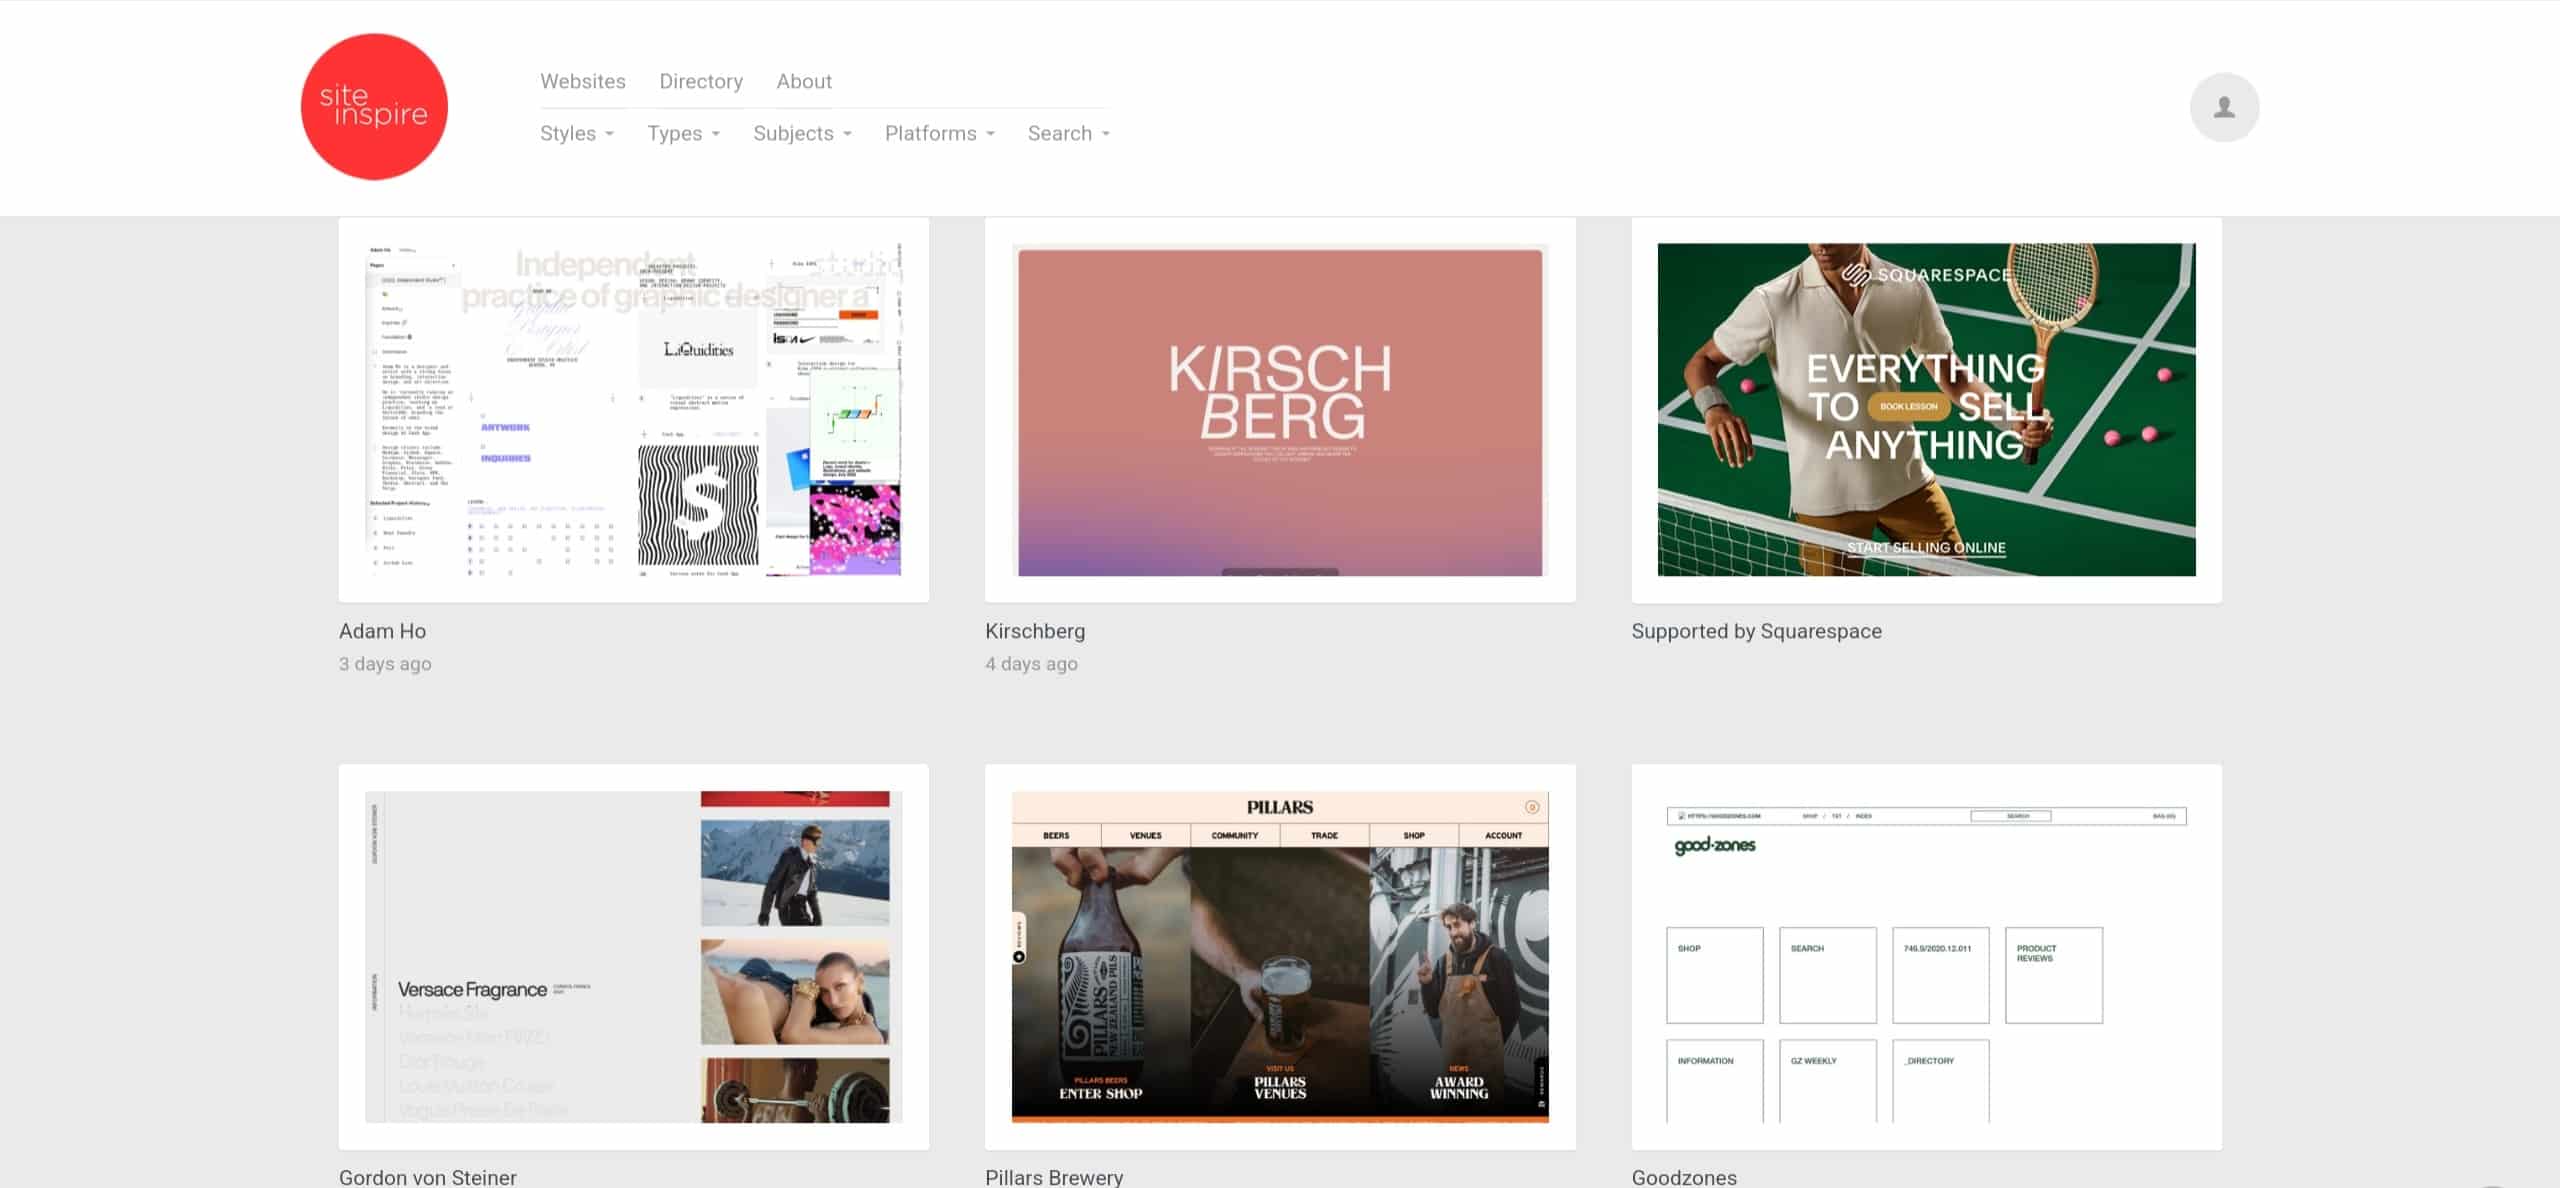Click the Adam Ho title link
The image size is (2560, 1188).
(382, 631)
